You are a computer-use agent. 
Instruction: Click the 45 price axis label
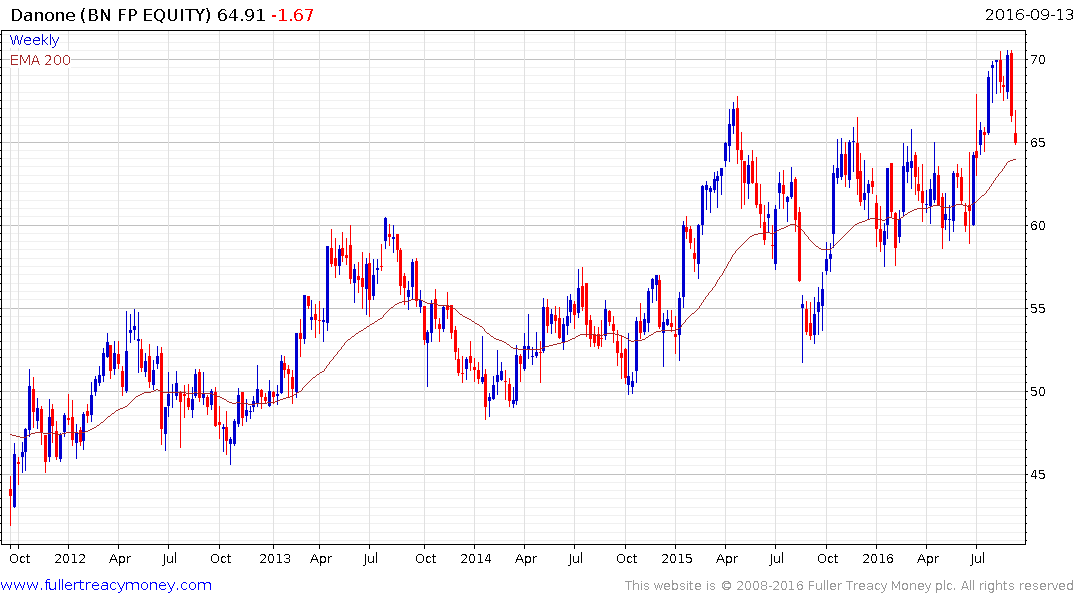click(x=1037, y=475)
